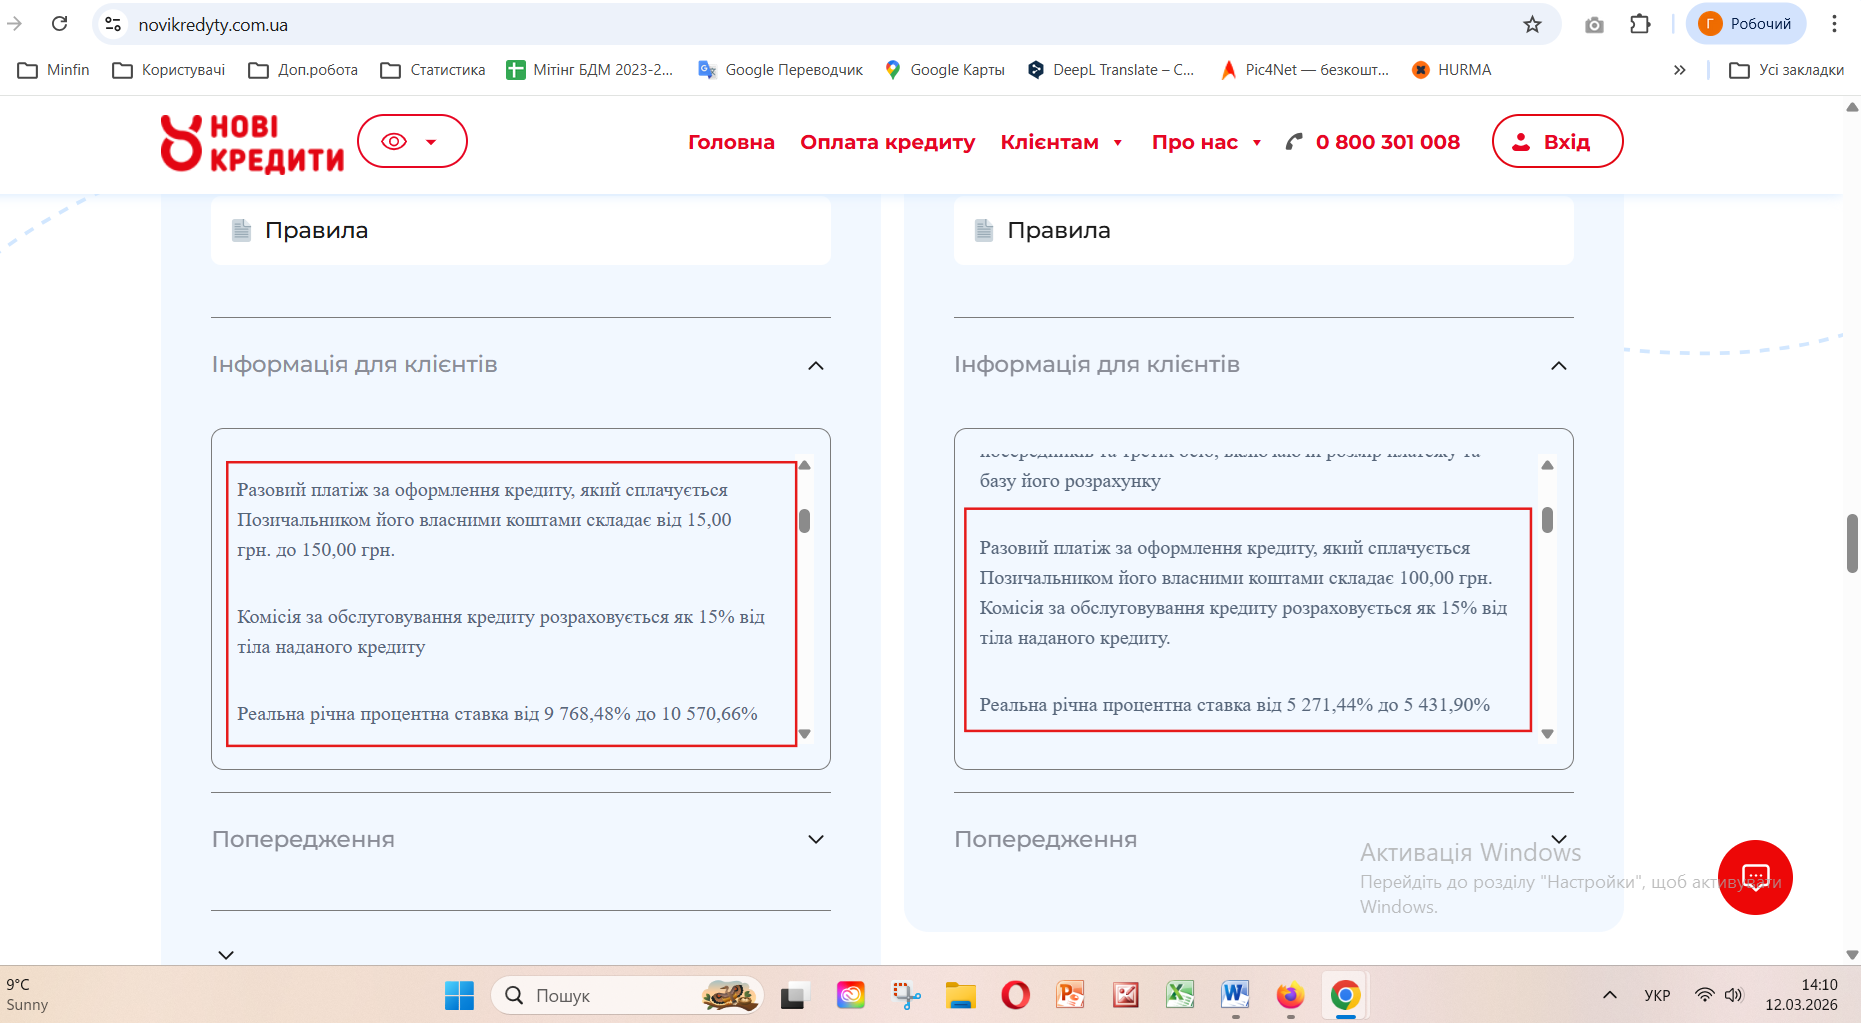The width and height of the screenshot is (1861, 1023).
Task: Open the Minfin bookmarks folder
Action: (54, 70)
